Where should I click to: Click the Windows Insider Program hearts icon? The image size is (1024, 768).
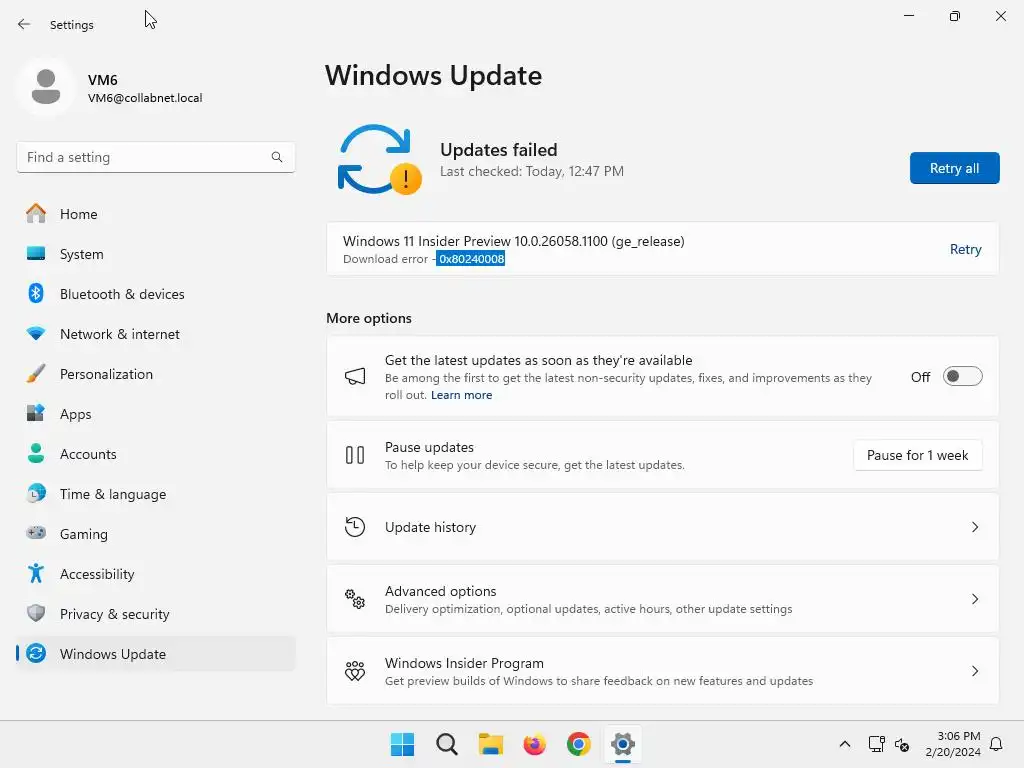click(x=355, y=671)
